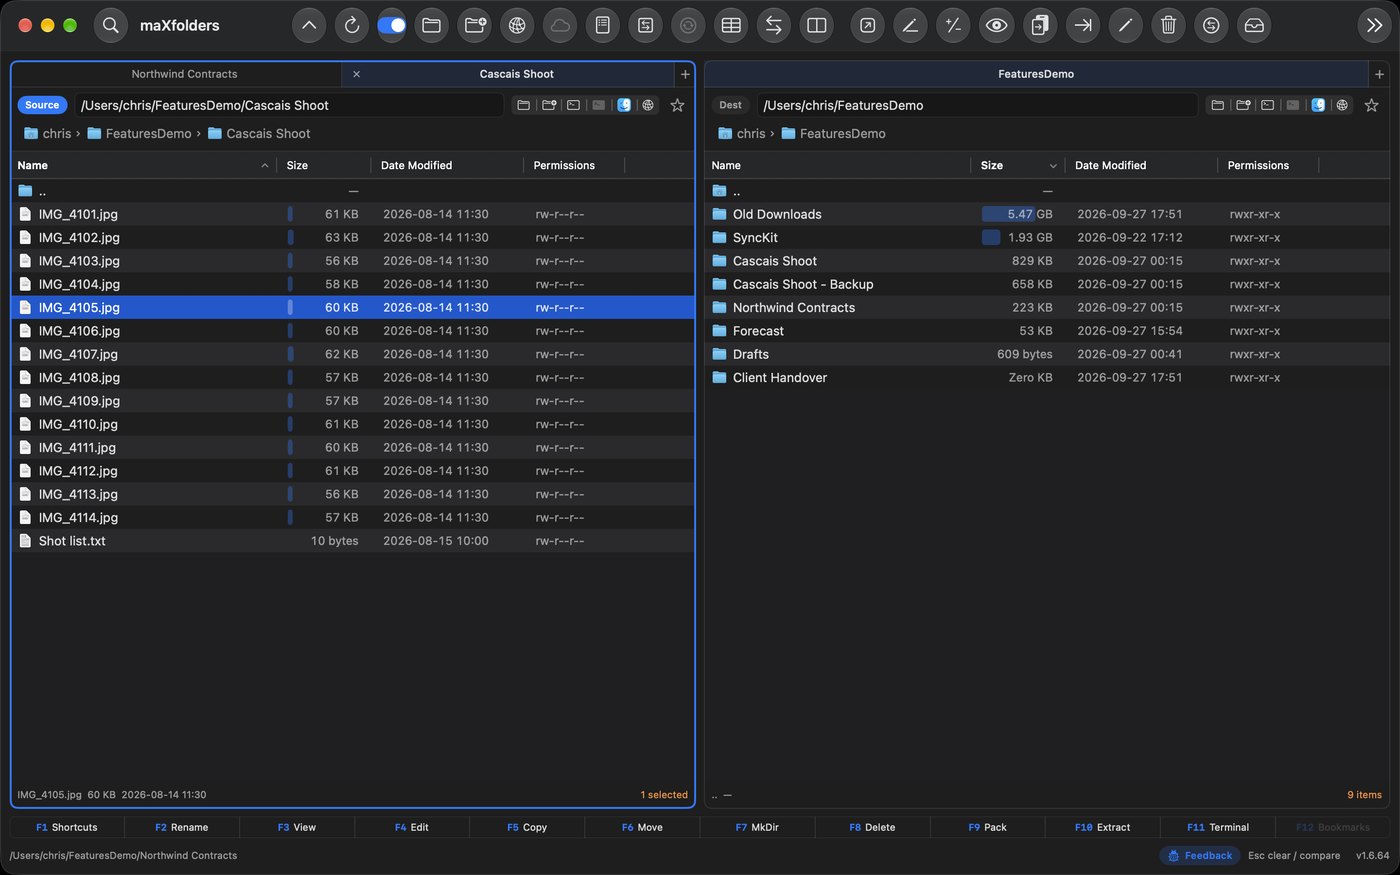This screenshot has width=1400, height=875.
Task: Open the search magnifier in the title bar
Action: (x=110, y=26)
